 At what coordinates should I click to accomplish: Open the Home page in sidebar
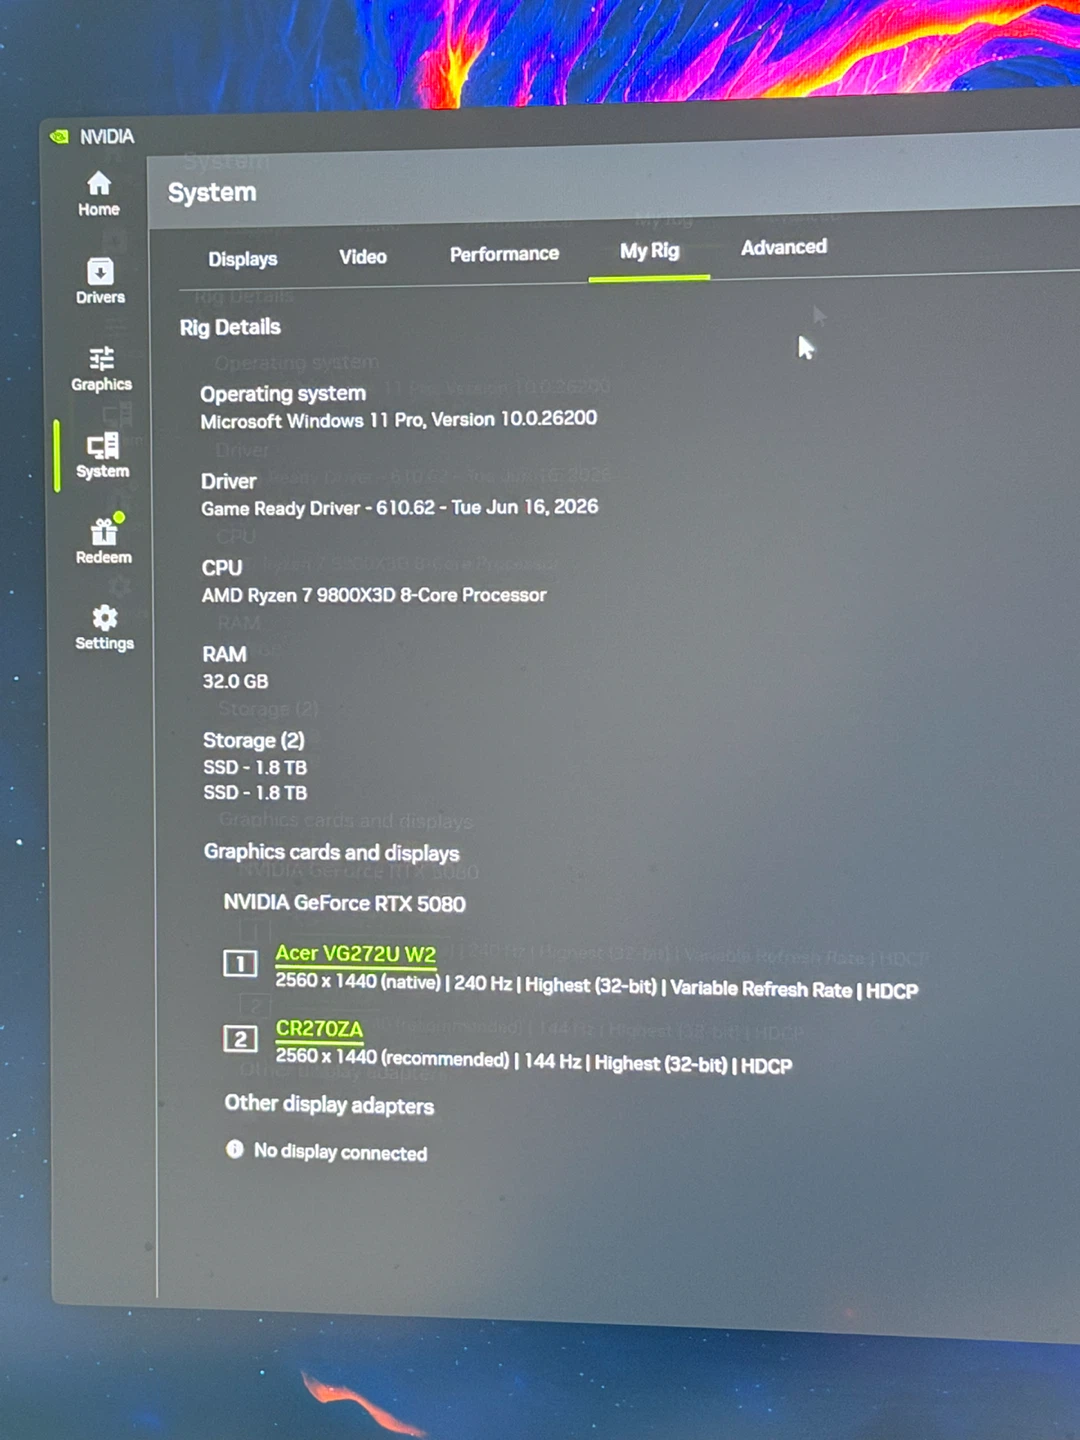[x=98, y=194]
